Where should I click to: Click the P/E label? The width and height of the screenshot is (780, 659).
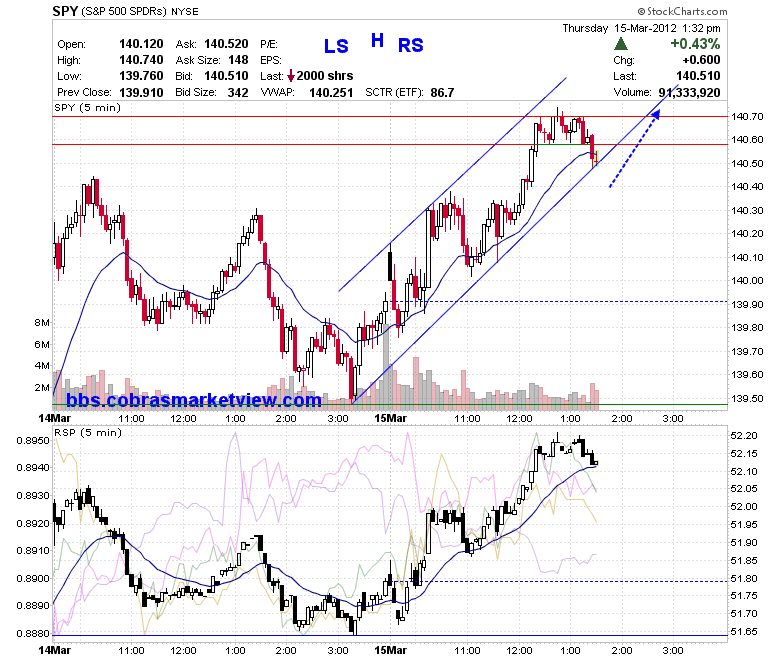(269, 44)
